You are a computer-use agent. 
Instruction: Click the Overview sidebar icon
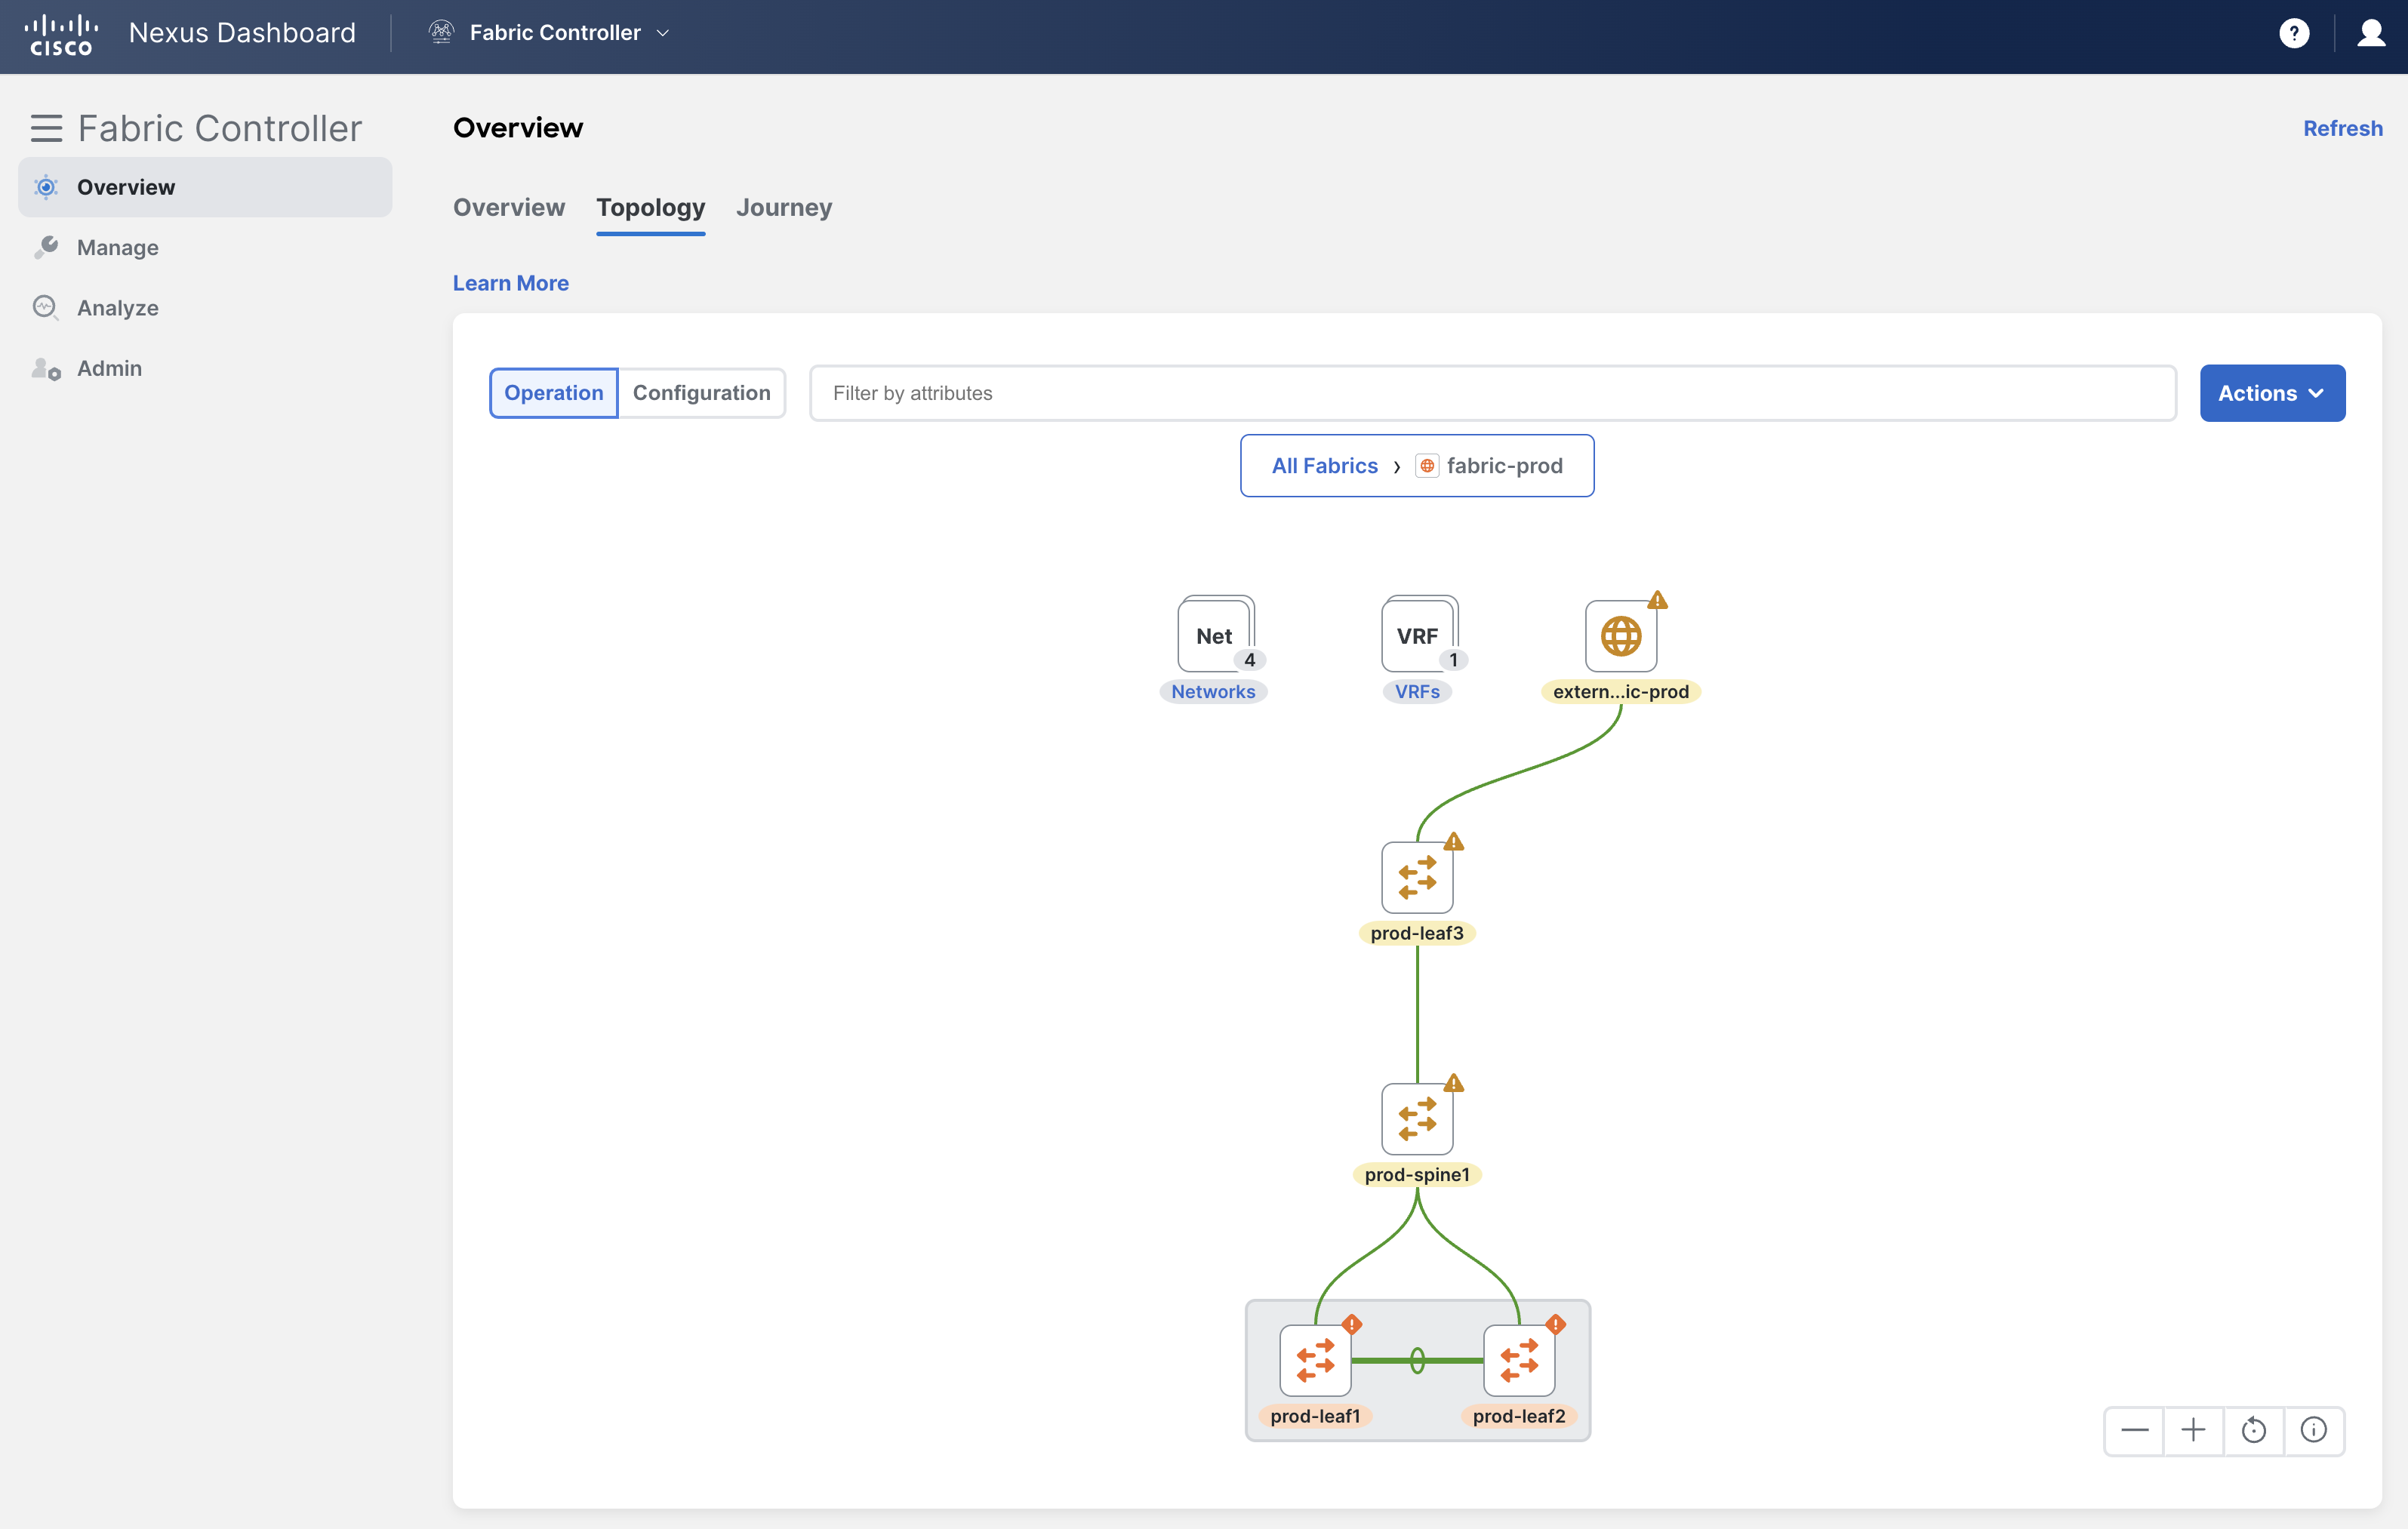pyautogui.click(x=46, y=187)
